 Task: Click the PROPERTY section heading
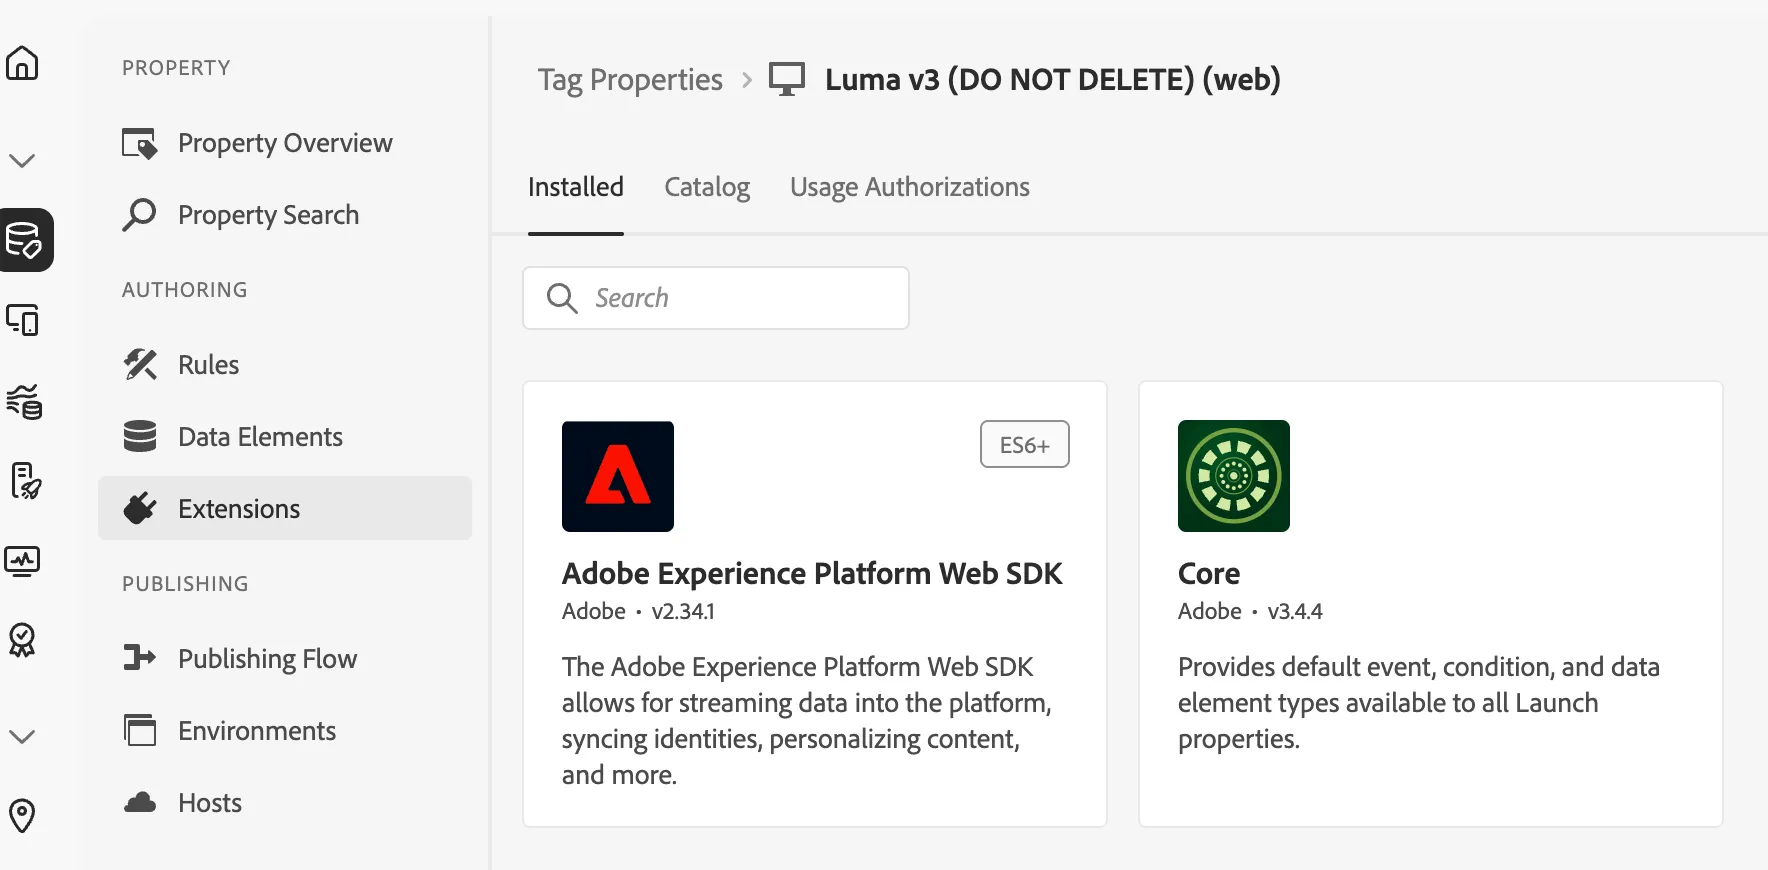(x=176, y=68)
